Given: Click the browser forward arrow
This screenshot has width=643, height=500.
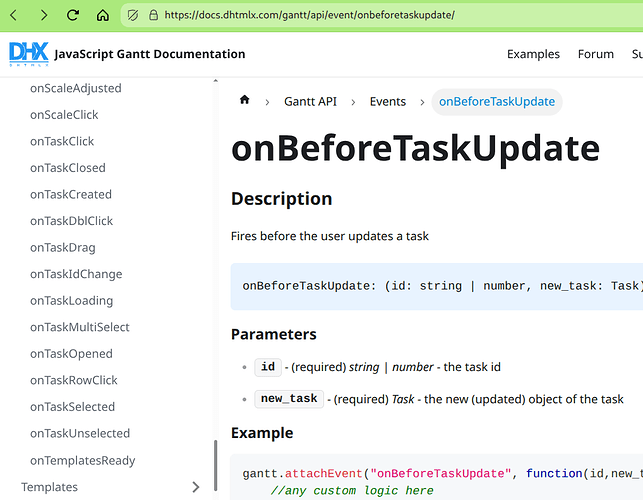Looking at the screenshot, I should 43,15.
